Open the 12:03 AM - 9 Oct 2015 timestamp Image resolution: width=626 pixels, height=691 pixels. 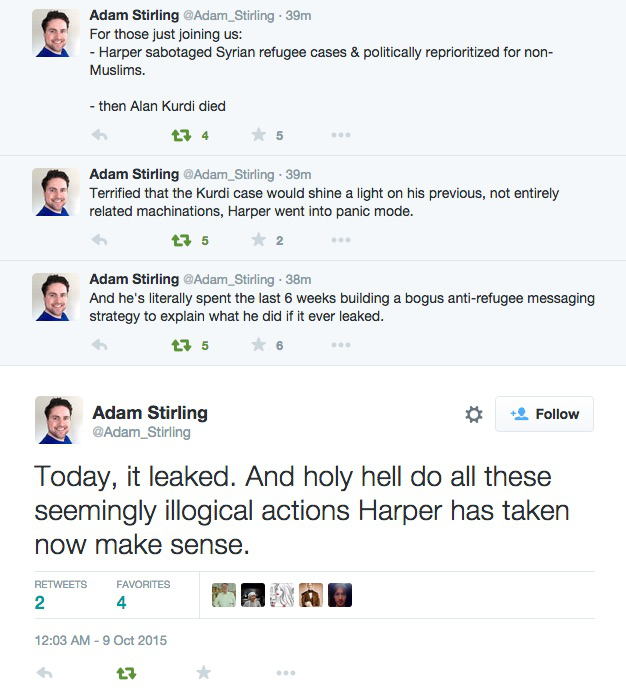(100, 640)
